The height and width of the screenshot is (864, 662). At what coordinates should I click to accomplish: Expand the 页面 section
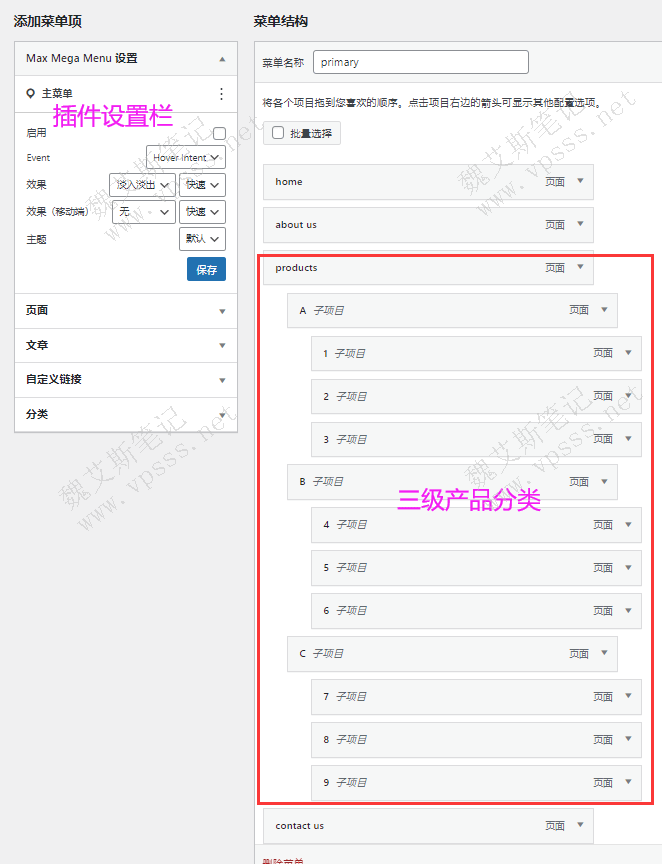(x=222, y=311)
